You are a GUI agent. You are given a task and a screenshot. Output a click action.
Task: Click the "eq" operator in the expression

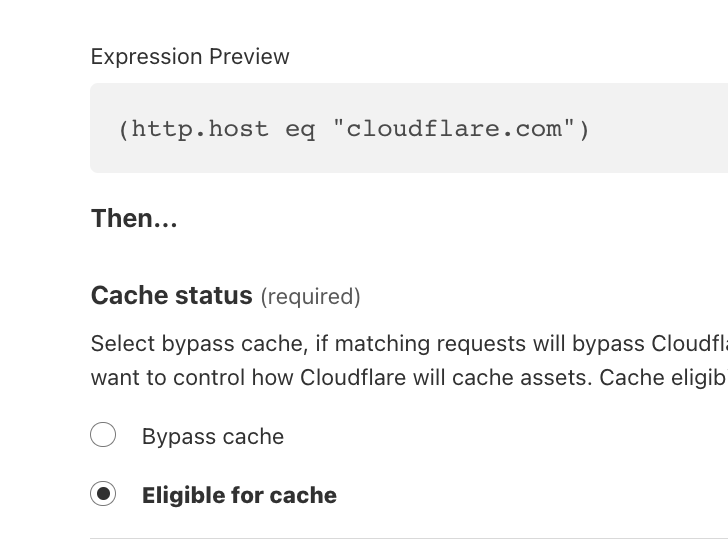tap(300, 129)
